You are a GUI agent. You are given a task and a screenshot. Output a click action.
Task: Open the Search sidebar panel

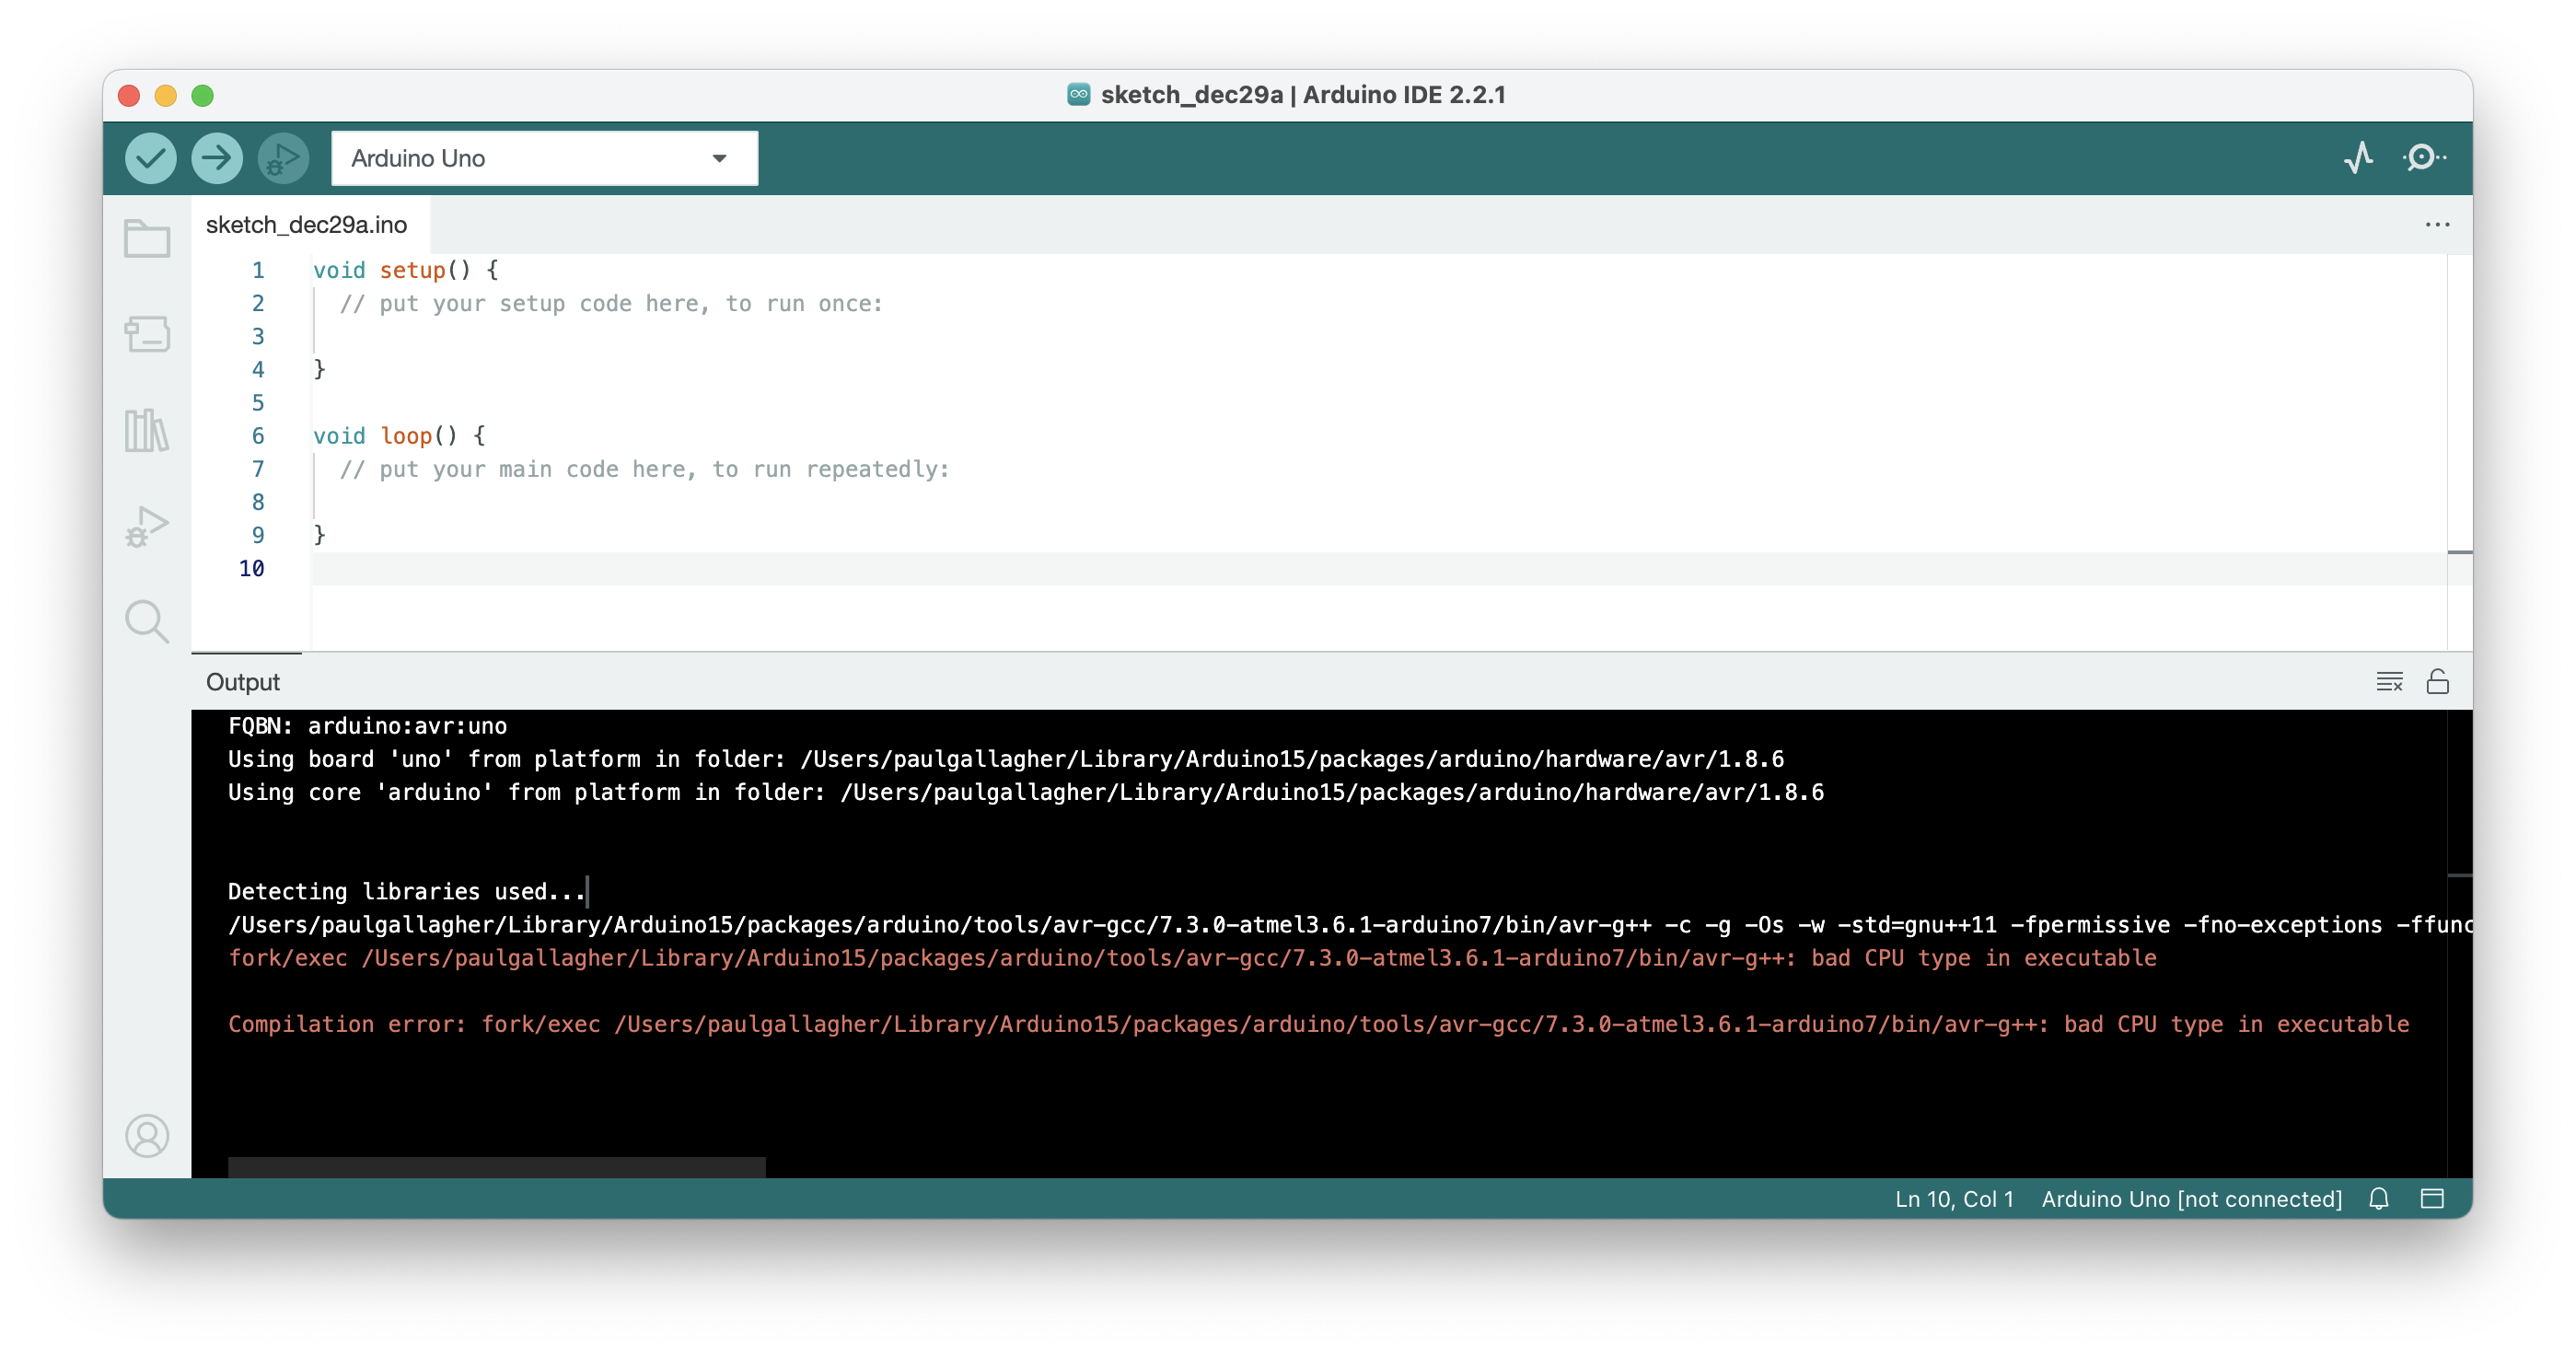tap(147, 621)
